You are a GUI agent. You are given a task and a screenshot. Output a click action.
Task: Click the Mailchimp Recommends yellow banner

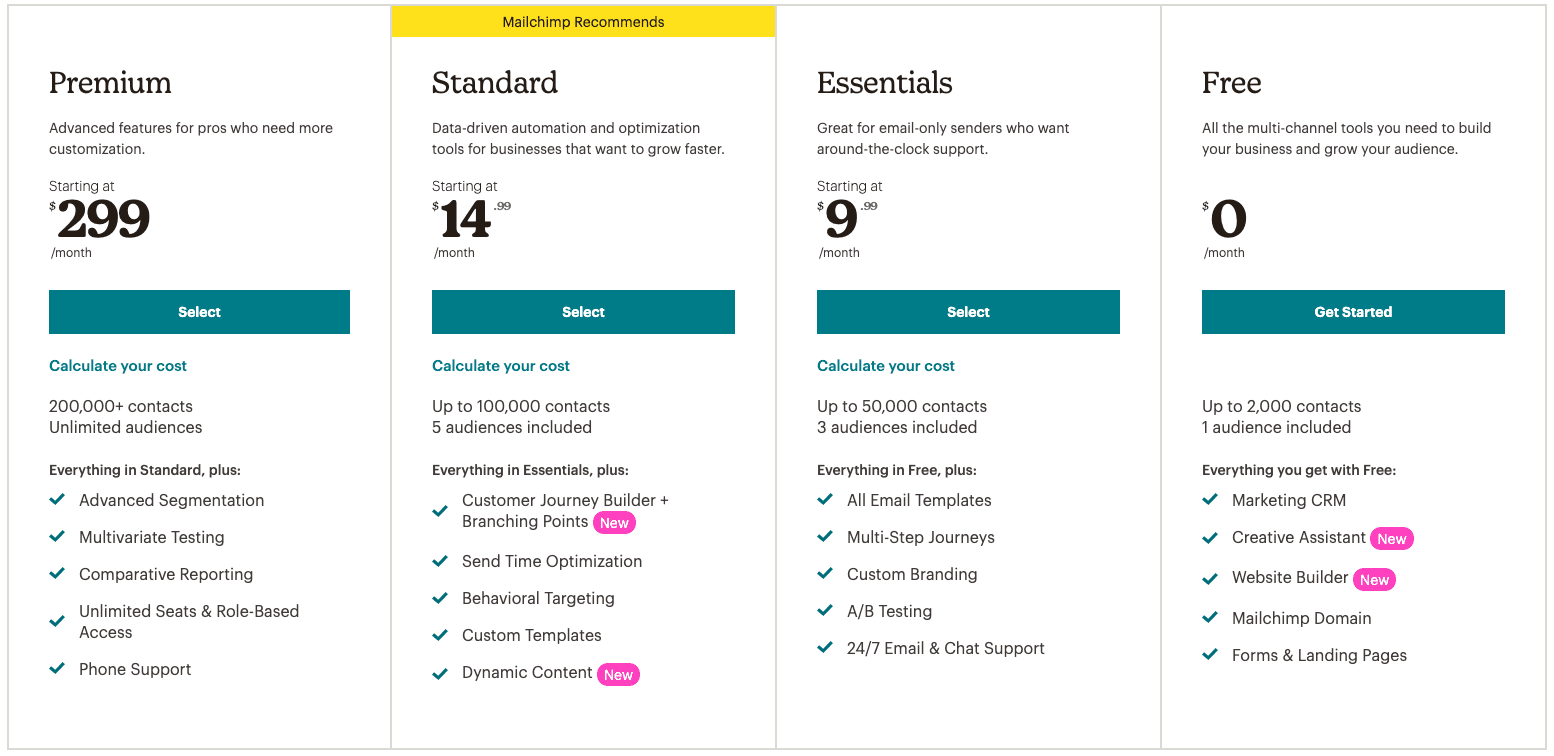583,22
